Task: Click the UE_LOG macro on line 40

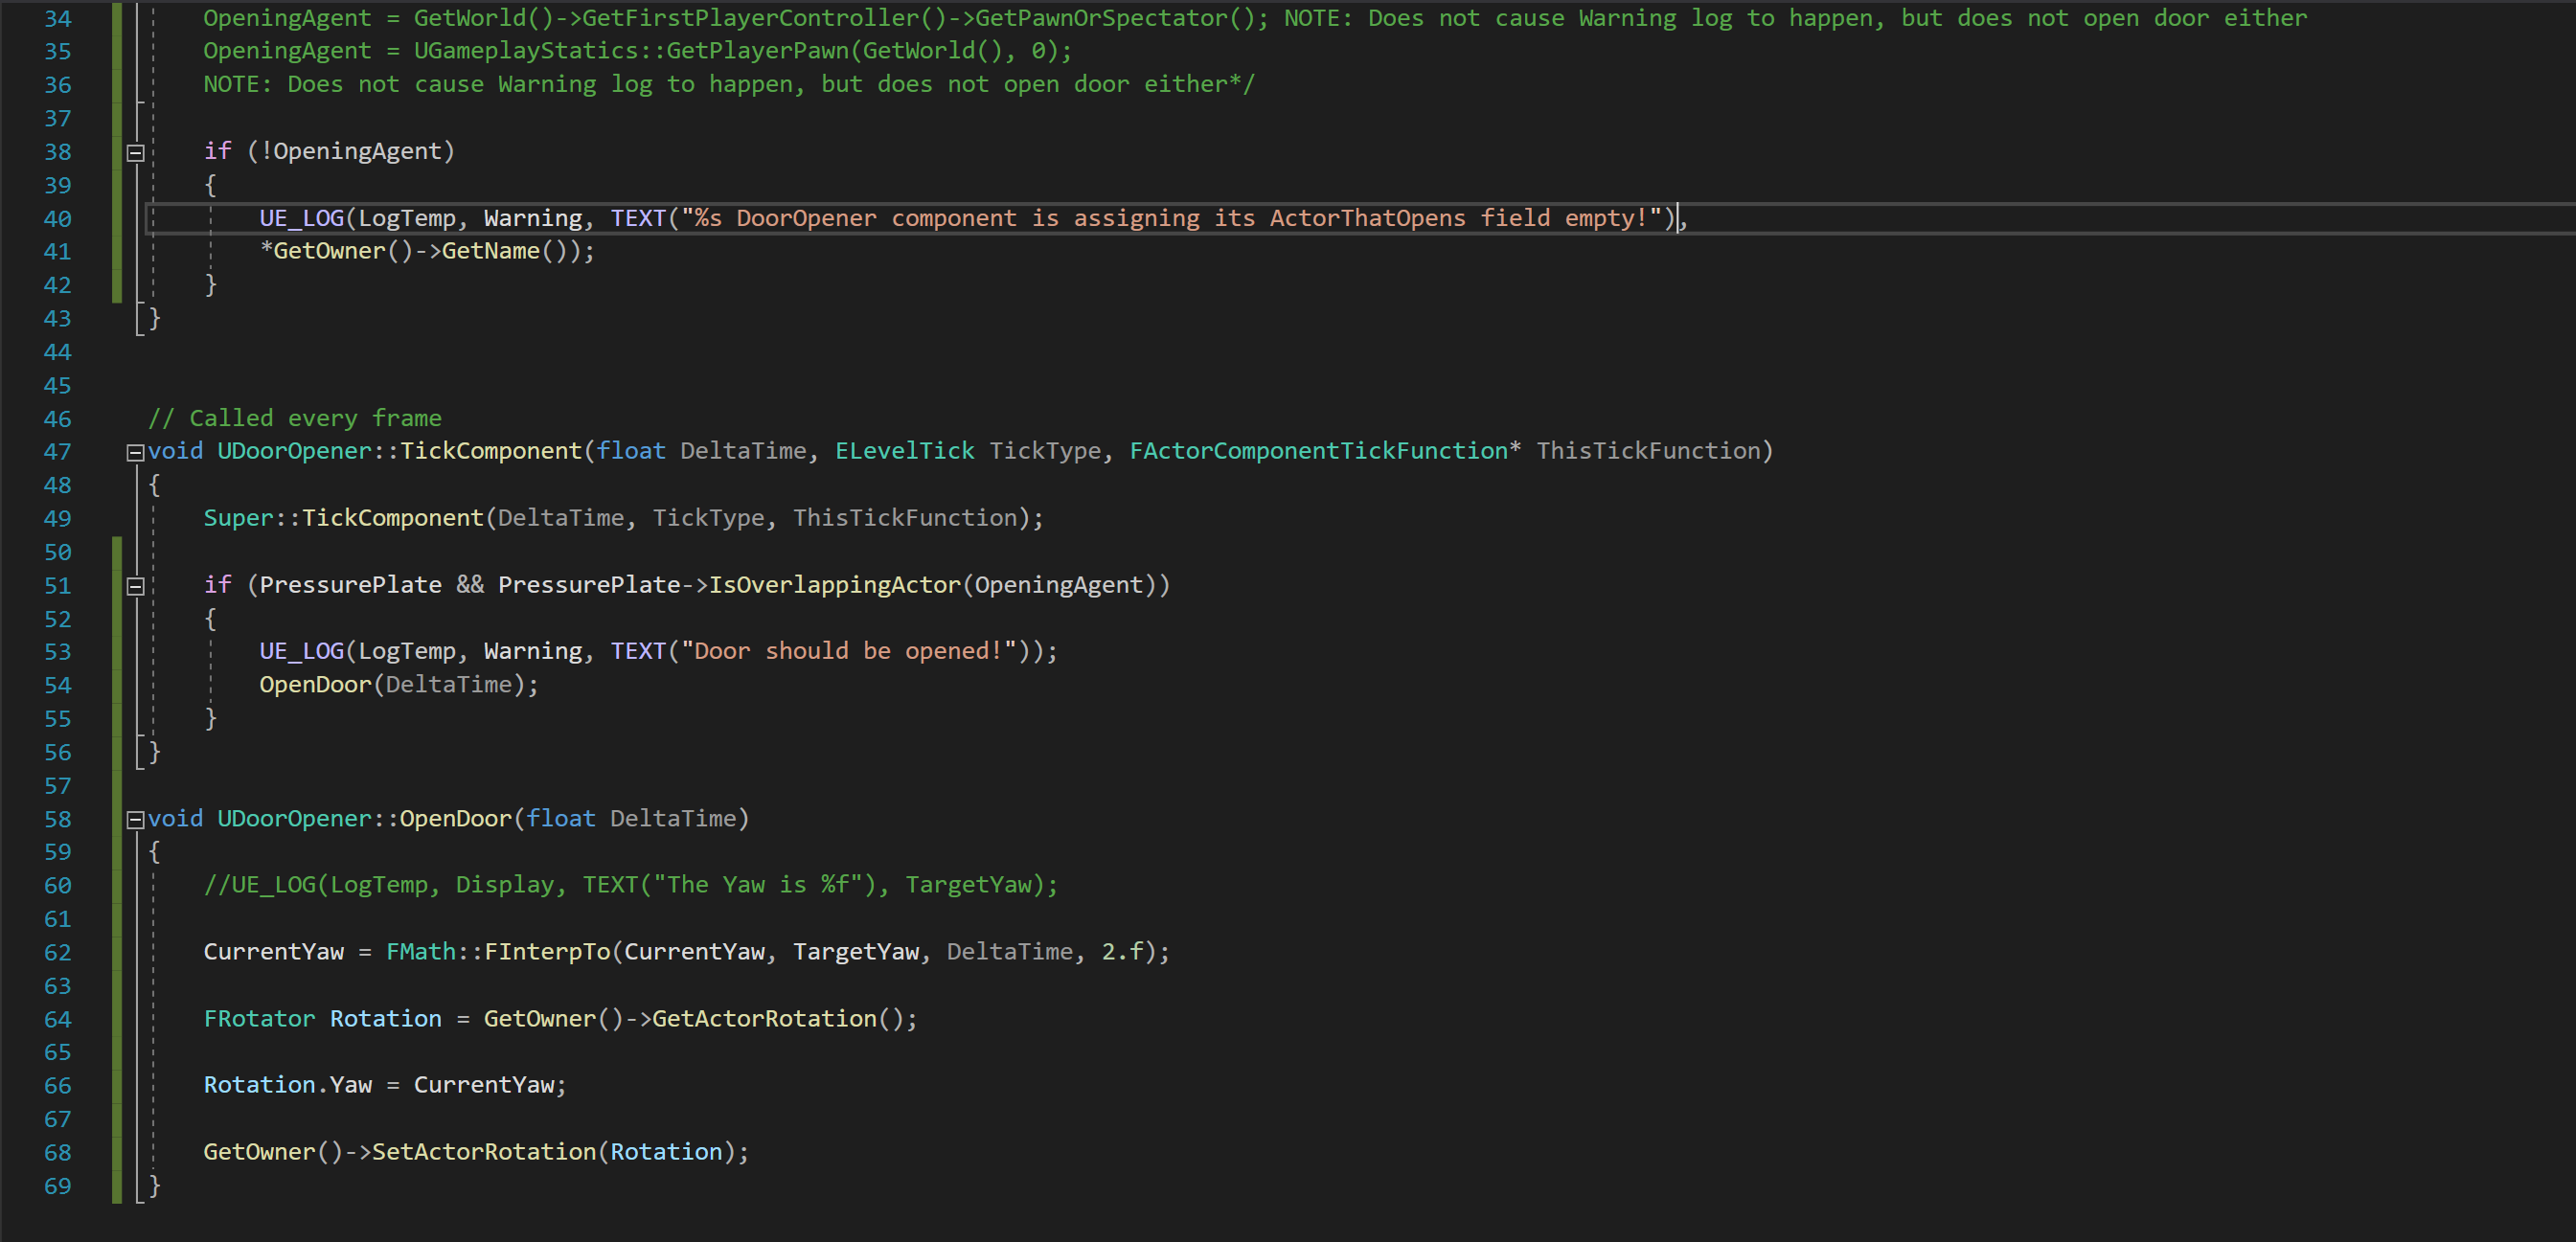Action: pyautogui.click(x=302, y=218)
